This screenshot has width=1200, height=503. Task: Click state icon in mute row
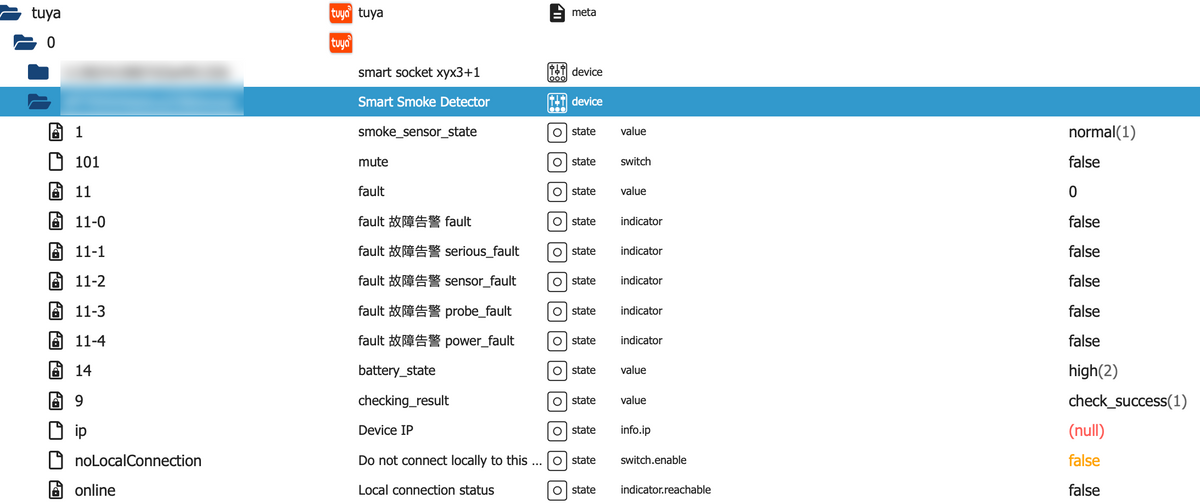click(x=557, y=162)
